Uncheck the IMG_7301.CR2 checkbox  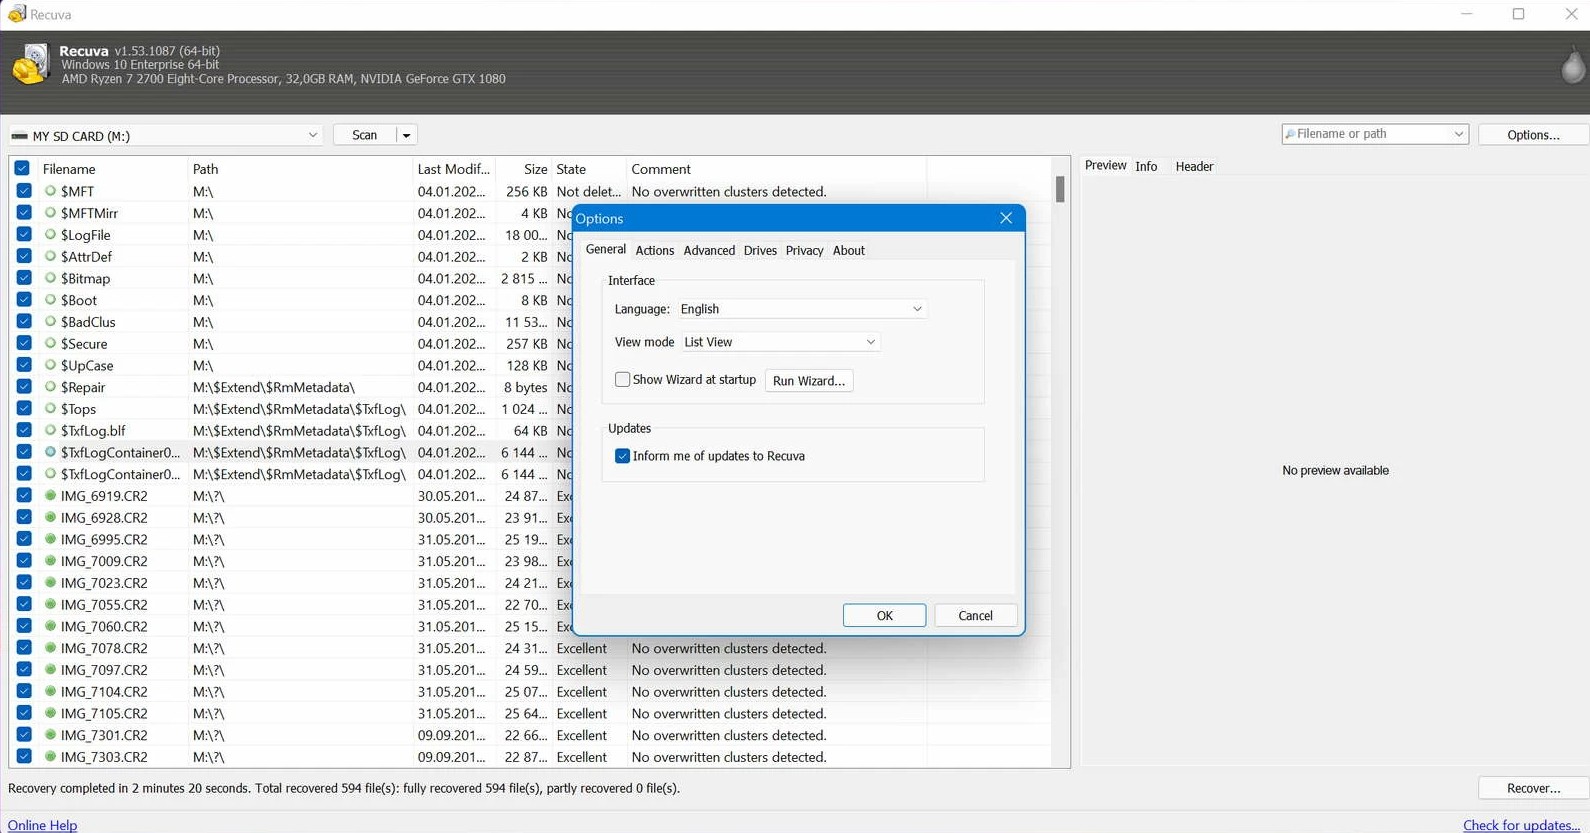click(24, 735)
